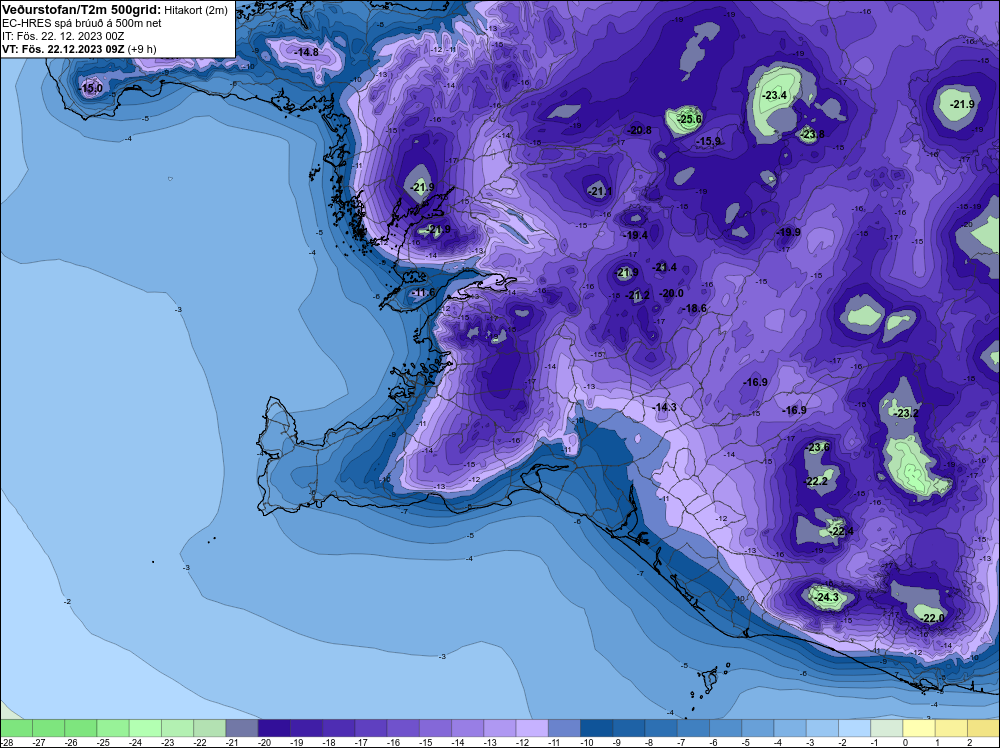Select the green -26 legend swatch
The width and height of the screenshot is (1000, 748).
coord(81,728)
